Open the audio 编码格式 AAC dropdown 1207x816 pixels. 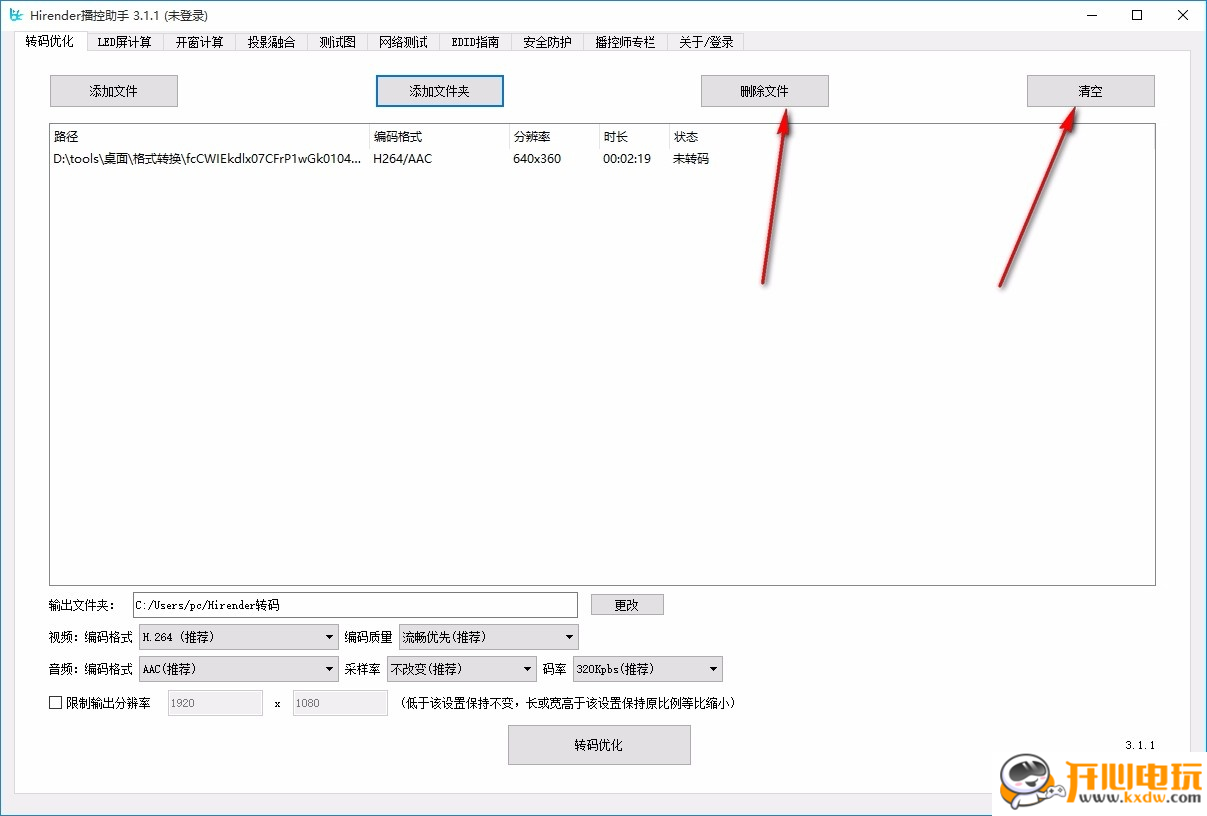coord(239,669)
